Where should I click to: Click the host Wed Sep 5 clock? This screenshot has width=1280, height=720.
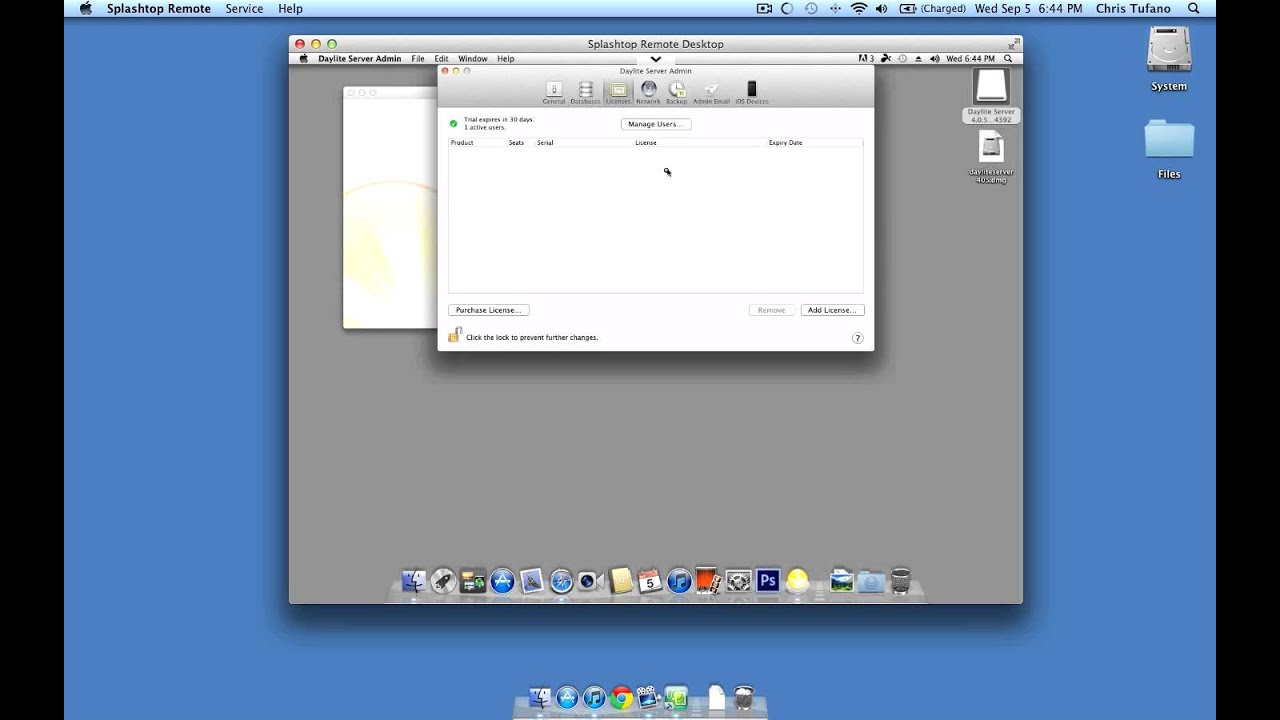[1028, 8]
